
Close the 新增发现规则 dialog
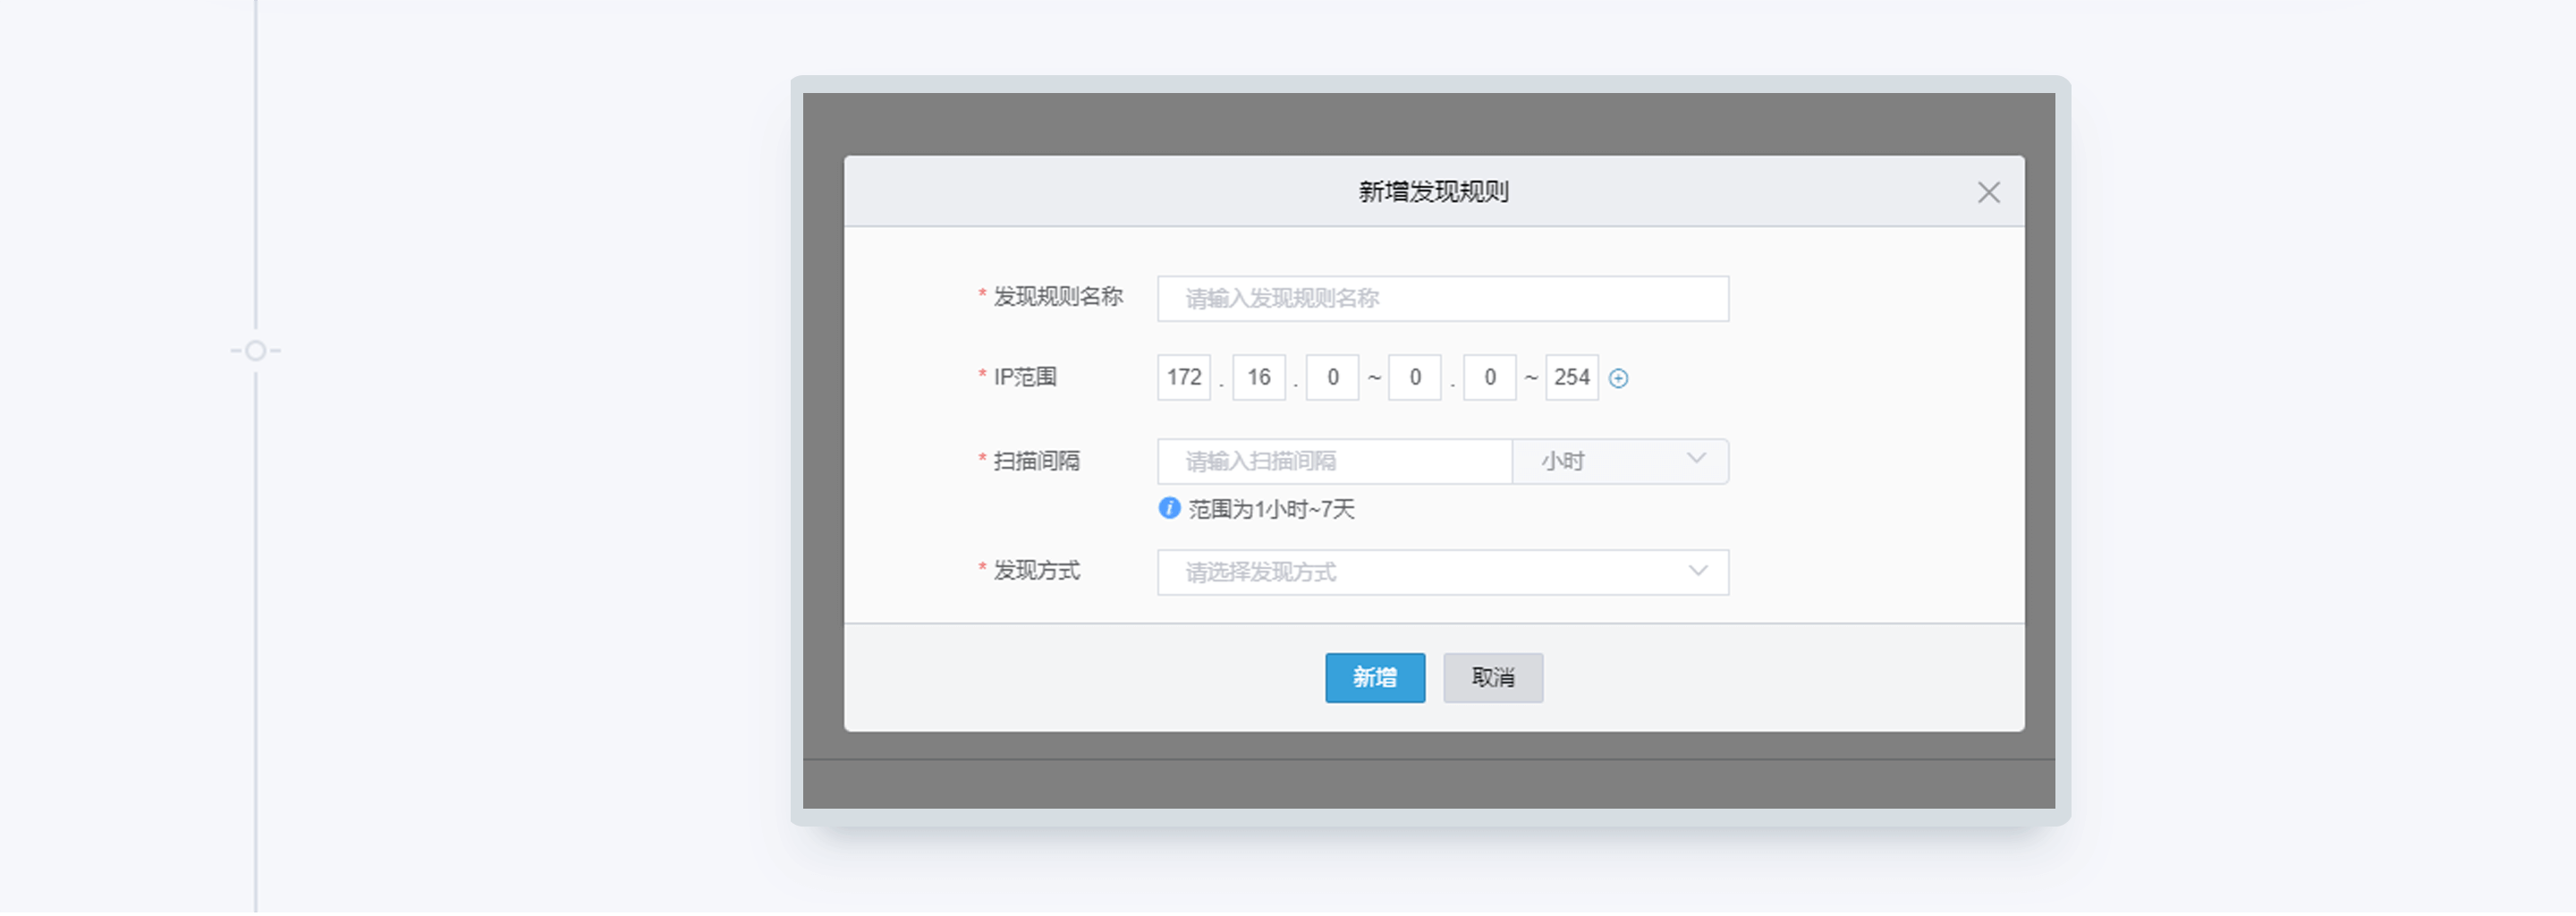[x=1988, y=193]
